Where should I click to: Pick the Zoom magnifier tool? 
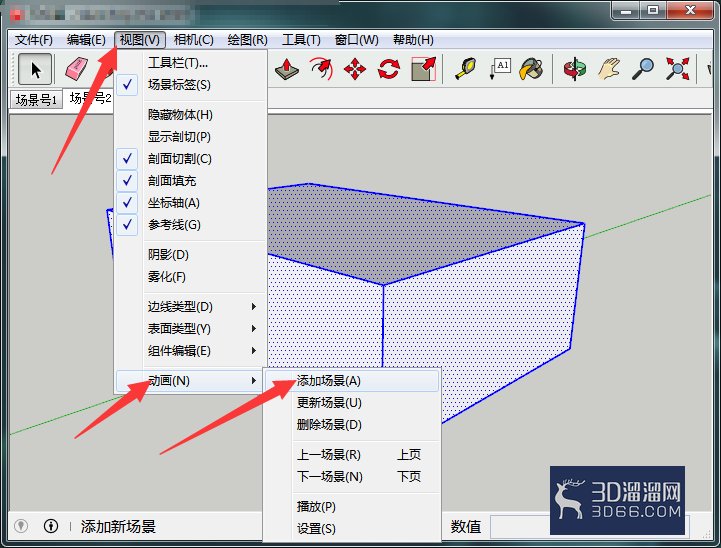point(643,69)
